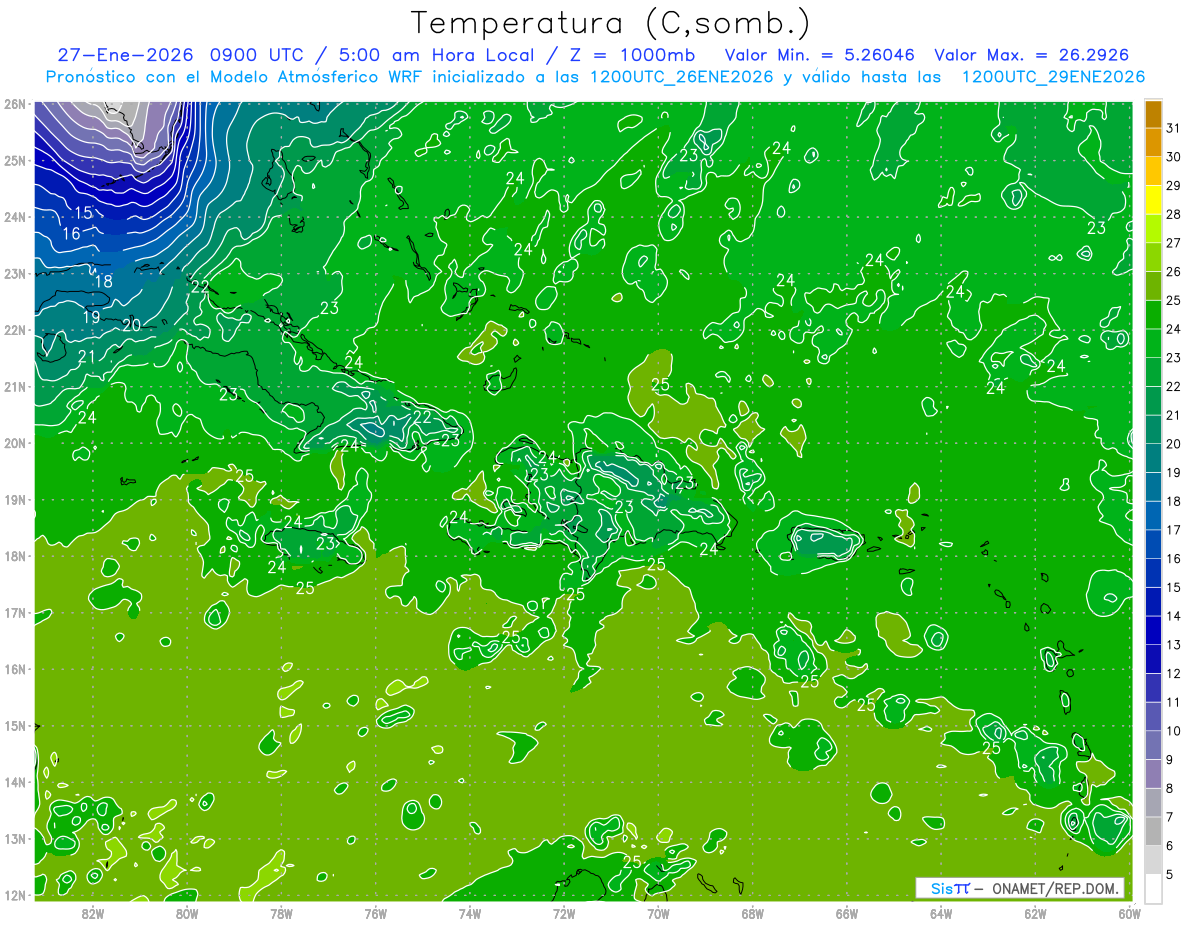Image resolution: width=1200 pixels, height=927 pixels.
Task: Click the "24N" latitude axis label
Action: 14,217
